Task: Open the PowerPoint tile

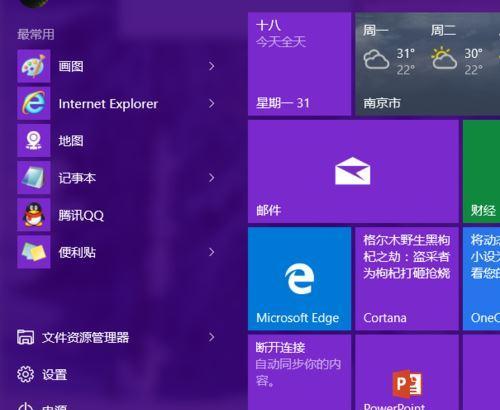Action: [x=407, y=372]
